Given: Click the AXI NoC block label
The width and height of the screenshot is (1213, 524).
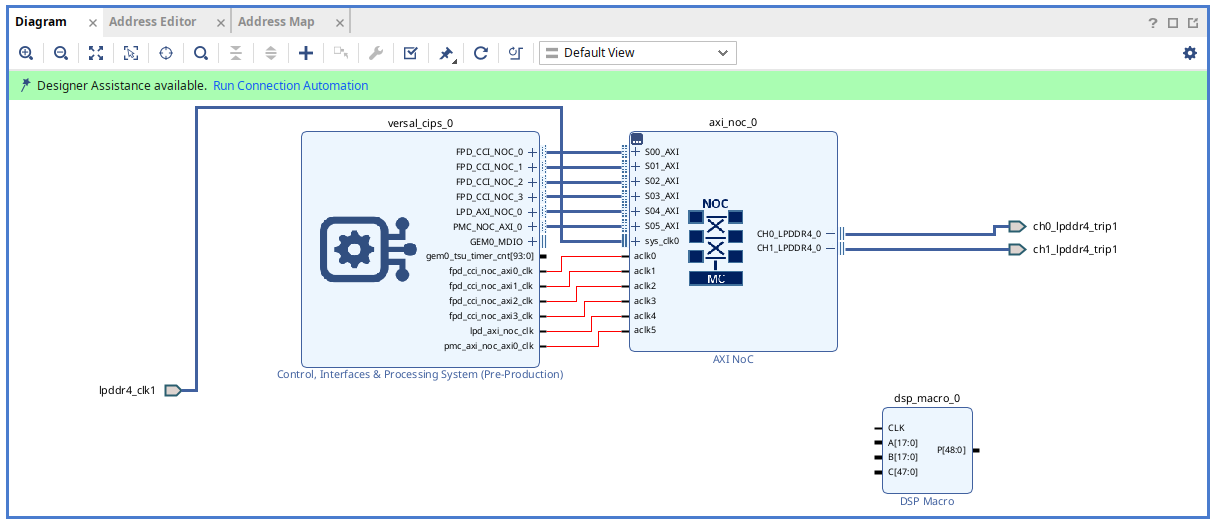Looking at the screenshot, I should (733, 359).
